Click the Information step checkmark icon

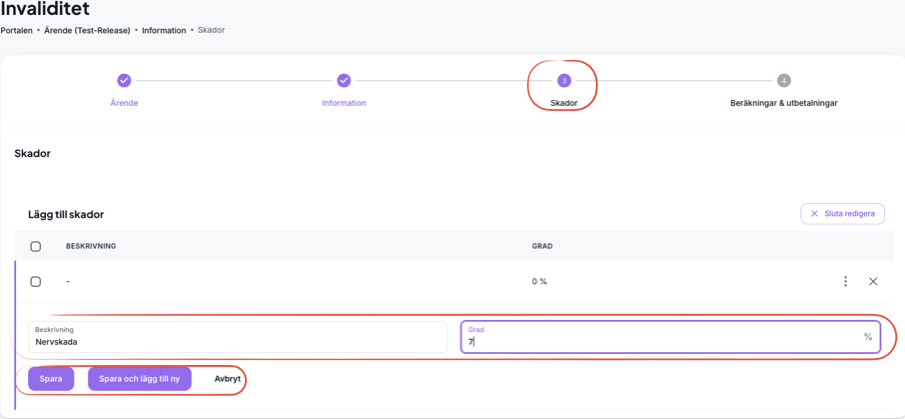click(344, 80)
